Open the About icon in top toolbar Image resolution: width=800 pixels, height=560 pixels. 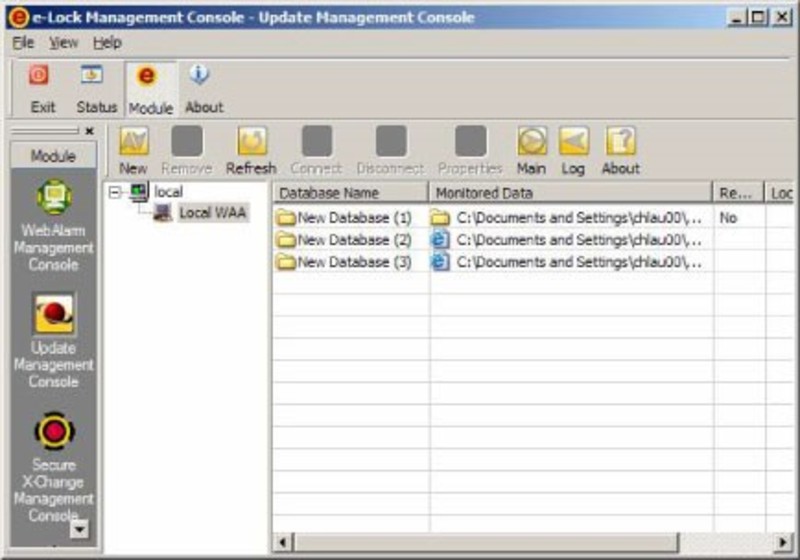[x=199, y=75]
